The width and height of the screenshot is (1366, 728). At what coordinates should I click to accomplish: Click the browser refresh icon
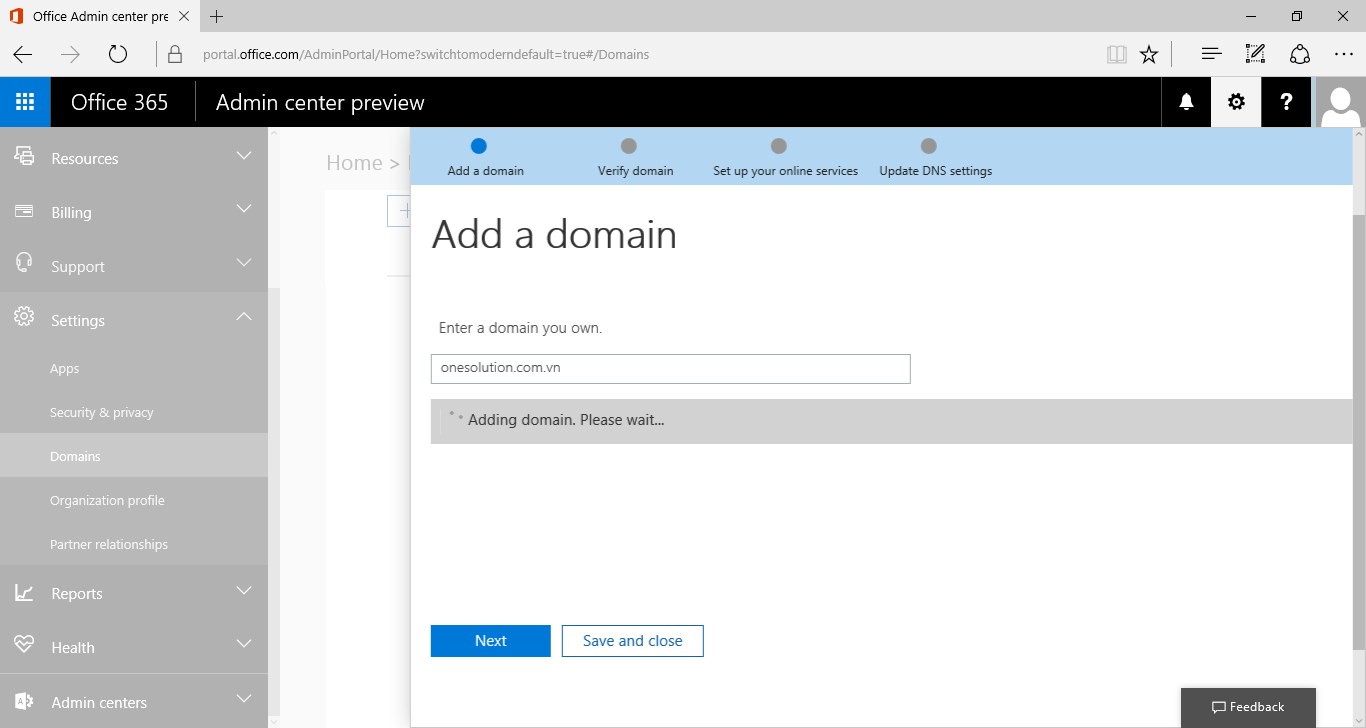tap(118, 54)
